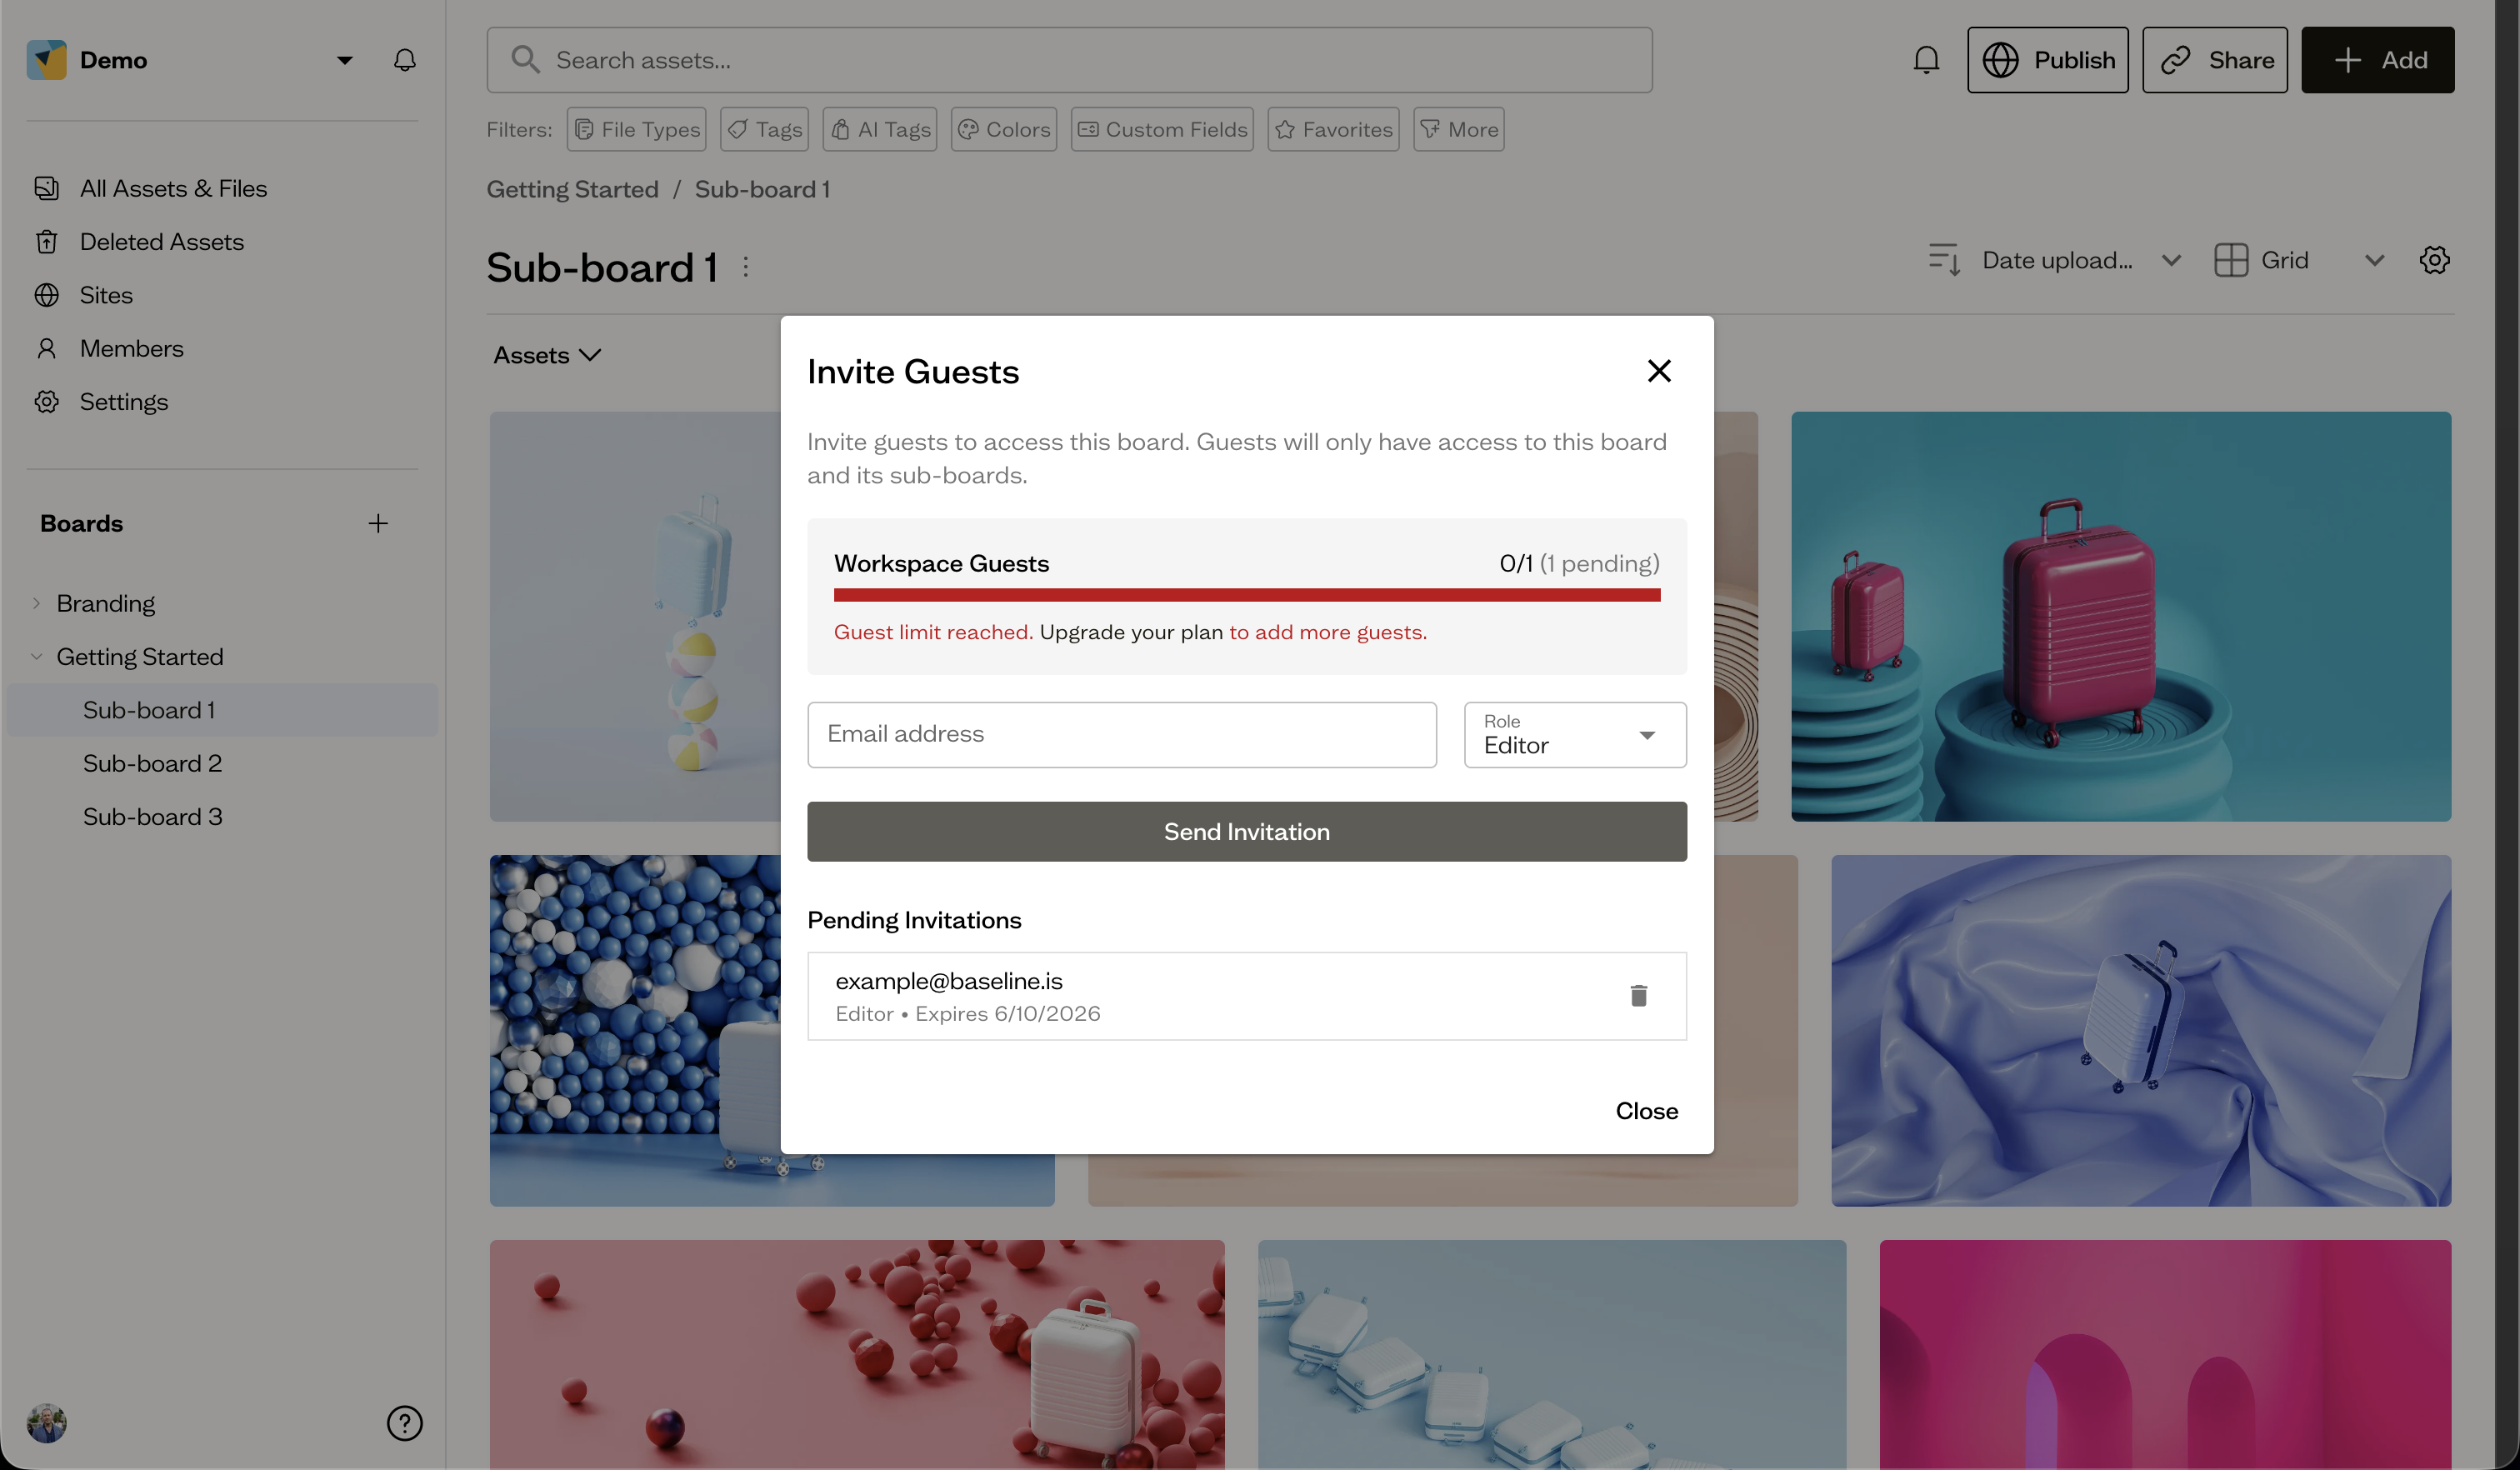Select Sub-board 1 in sidebar

(x=222, y=710)
